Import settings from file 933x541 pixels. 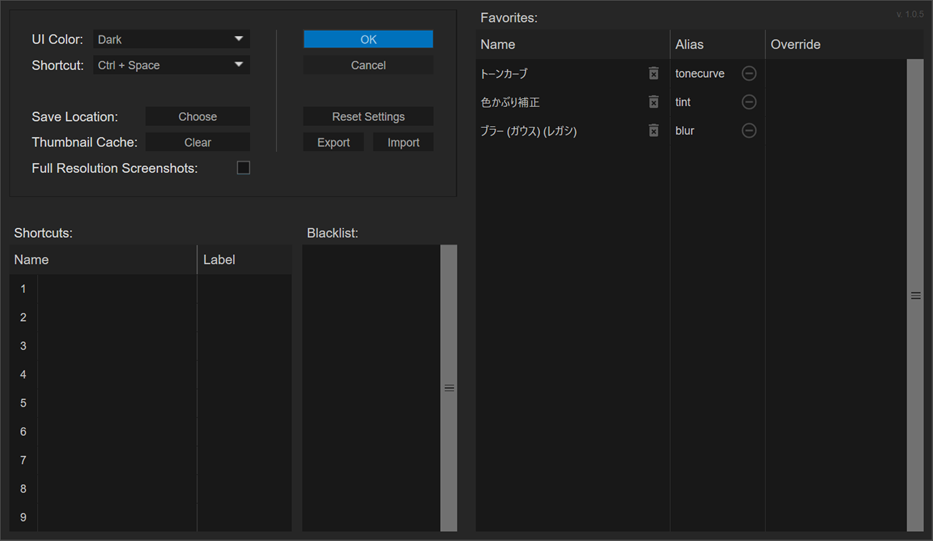pos(403,143)
